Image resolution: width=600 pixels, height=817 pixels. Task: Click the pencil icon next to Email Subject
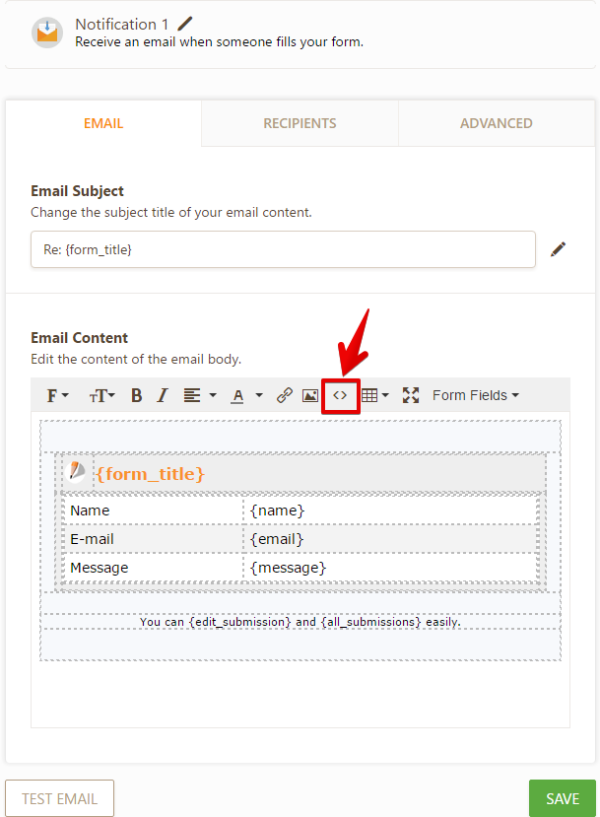558,249
